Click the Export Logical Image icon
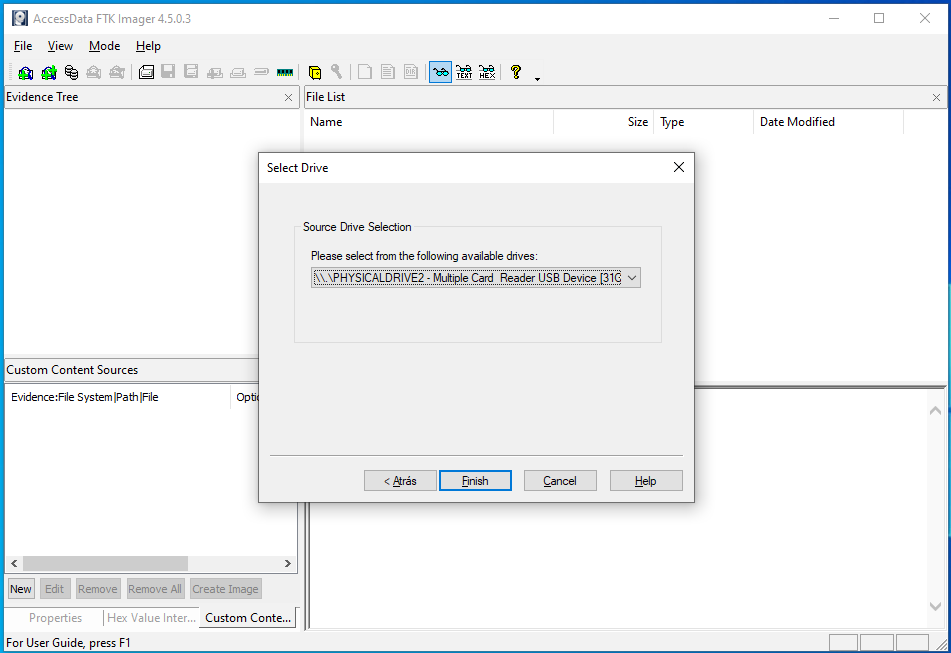The image size is (951, 653). [x=192, y=72]
